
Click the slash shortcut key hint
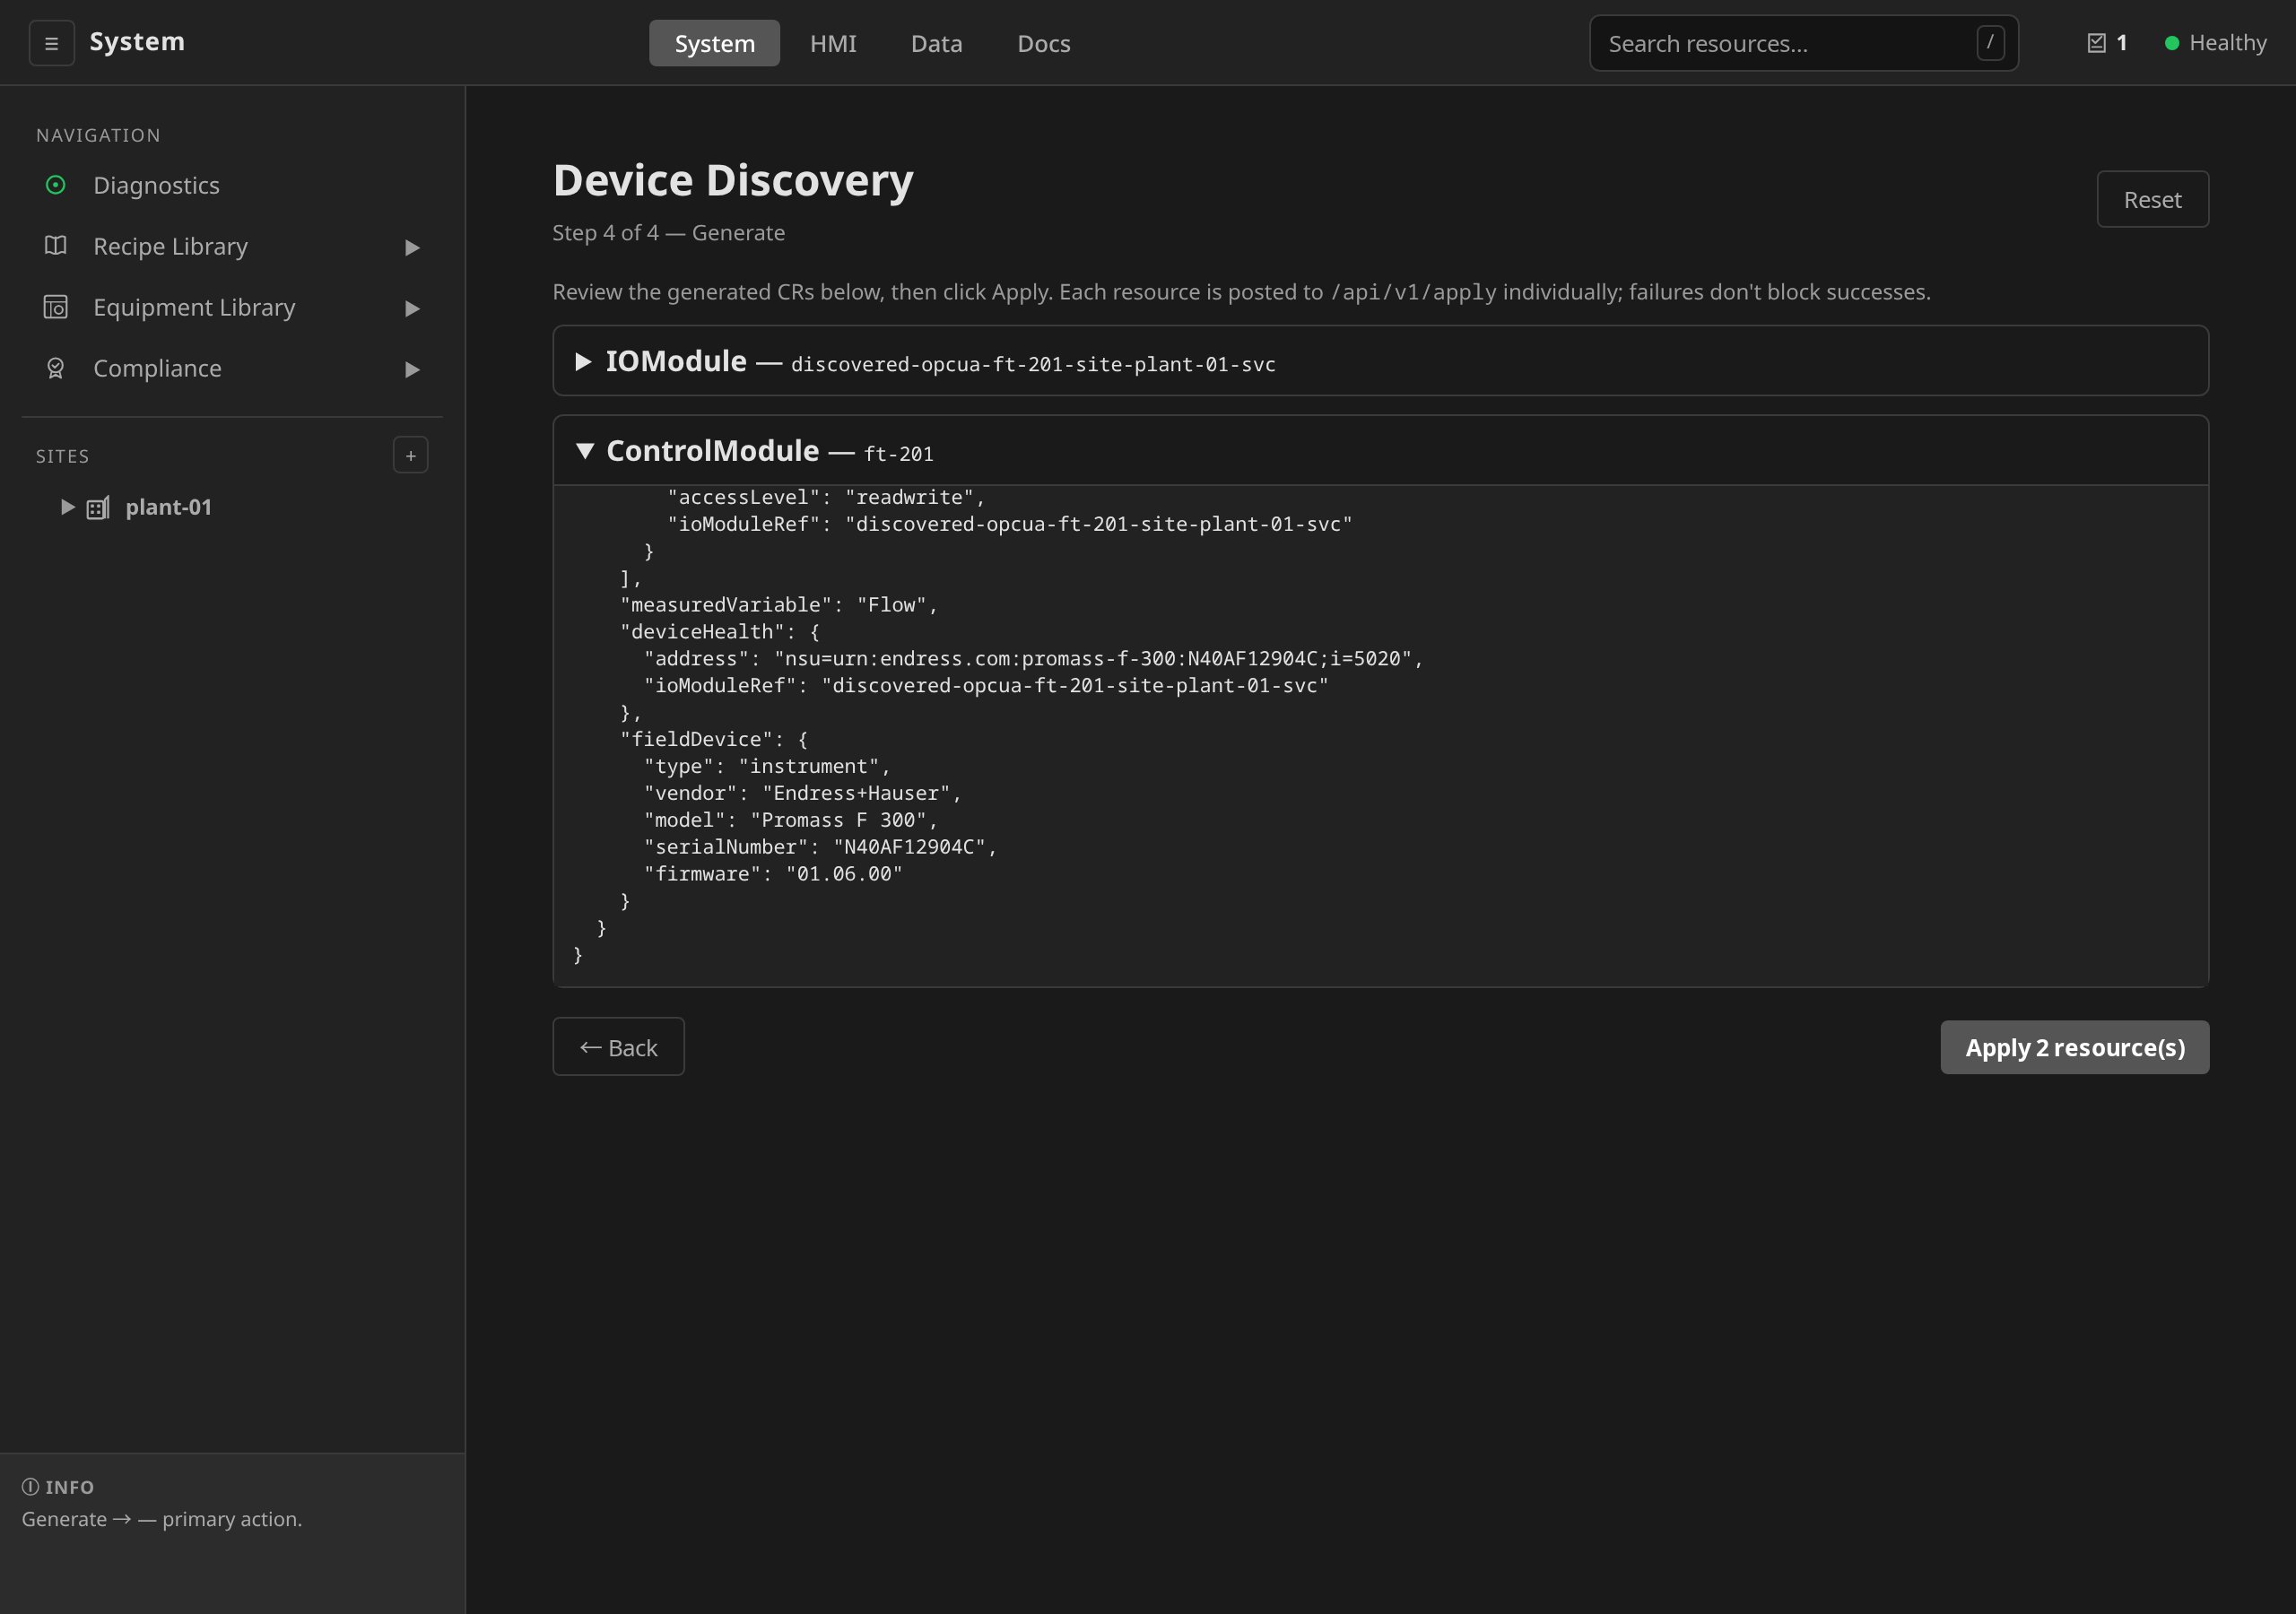pyautogui.click(x=1989, y=43)
